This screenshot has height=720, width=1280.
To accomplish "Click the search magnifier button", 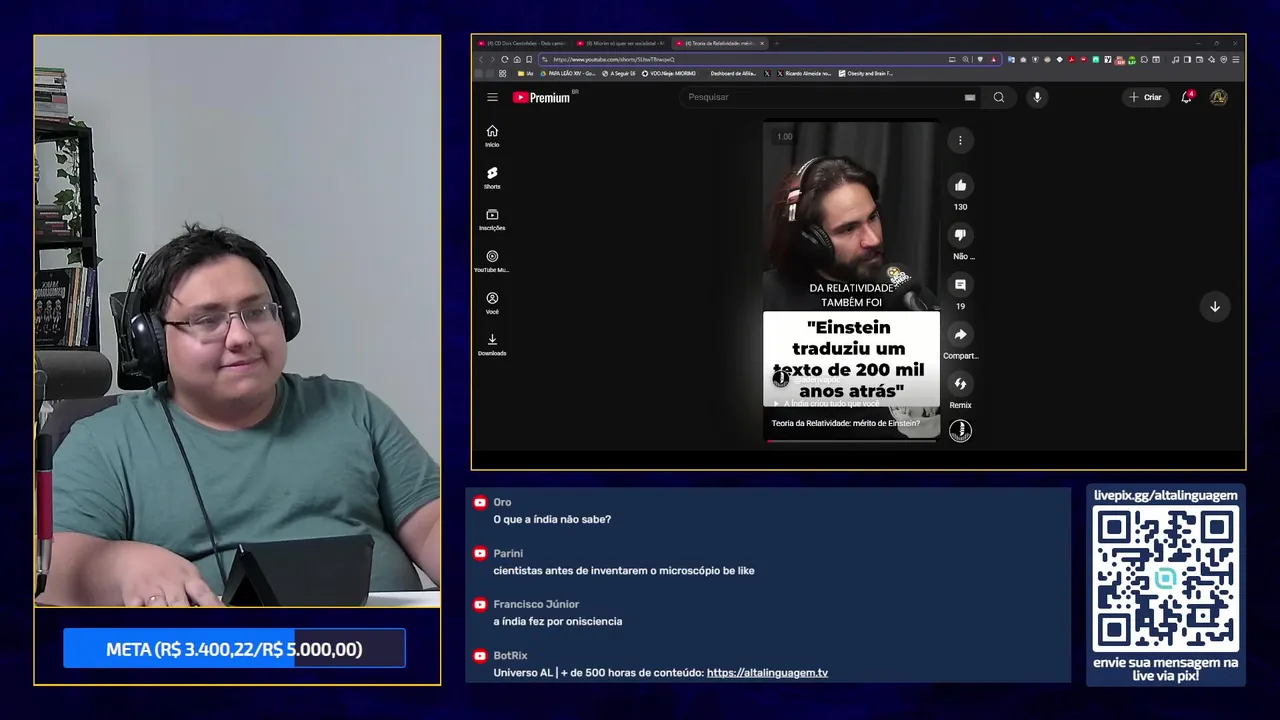I will tap(999, 97).
